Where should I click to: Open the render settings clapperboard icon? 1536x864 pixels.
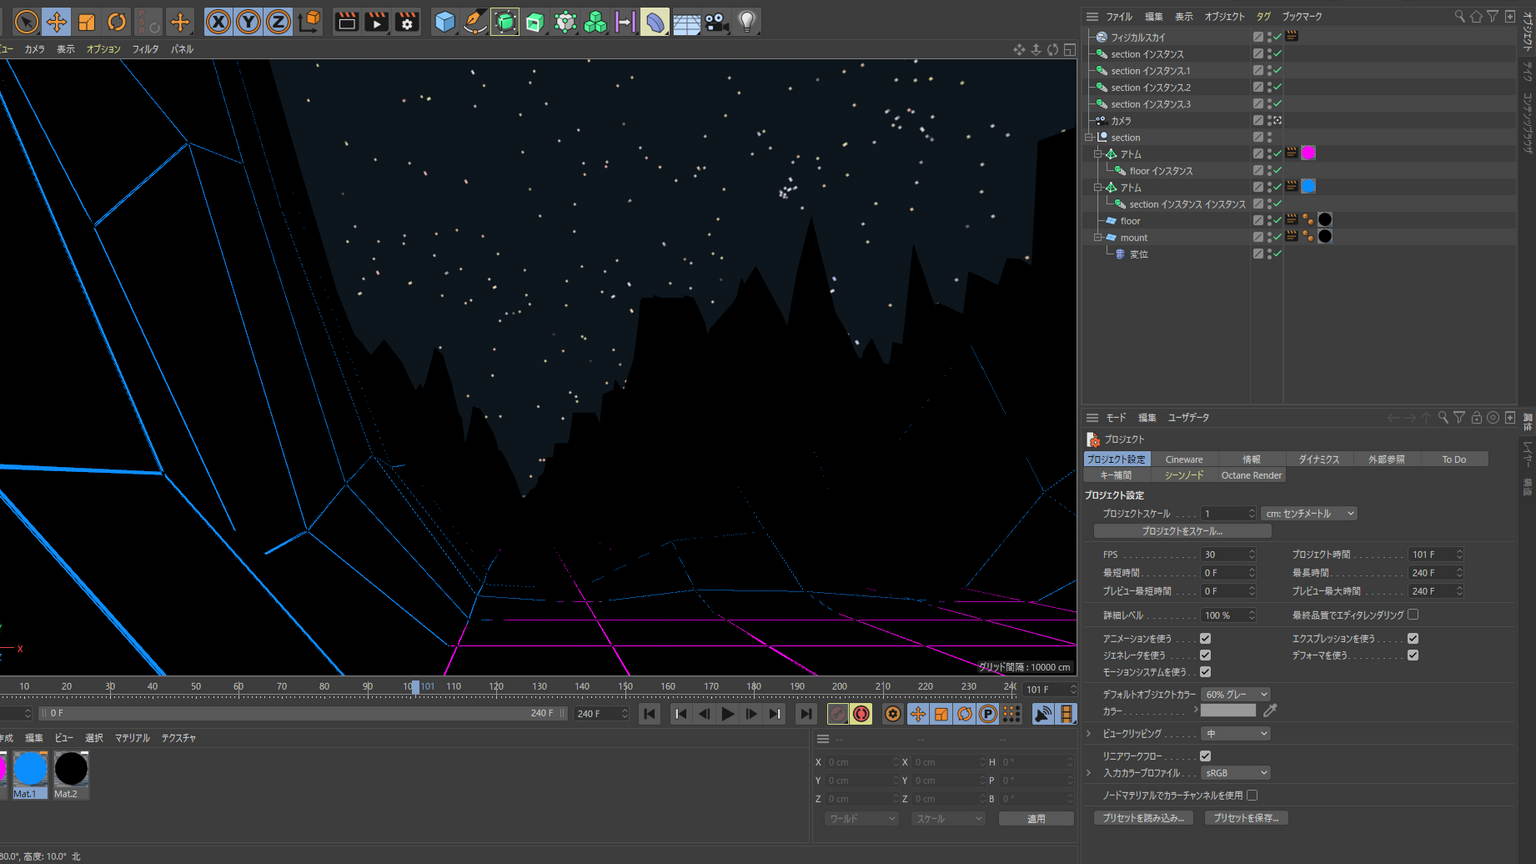click(407, 21)
